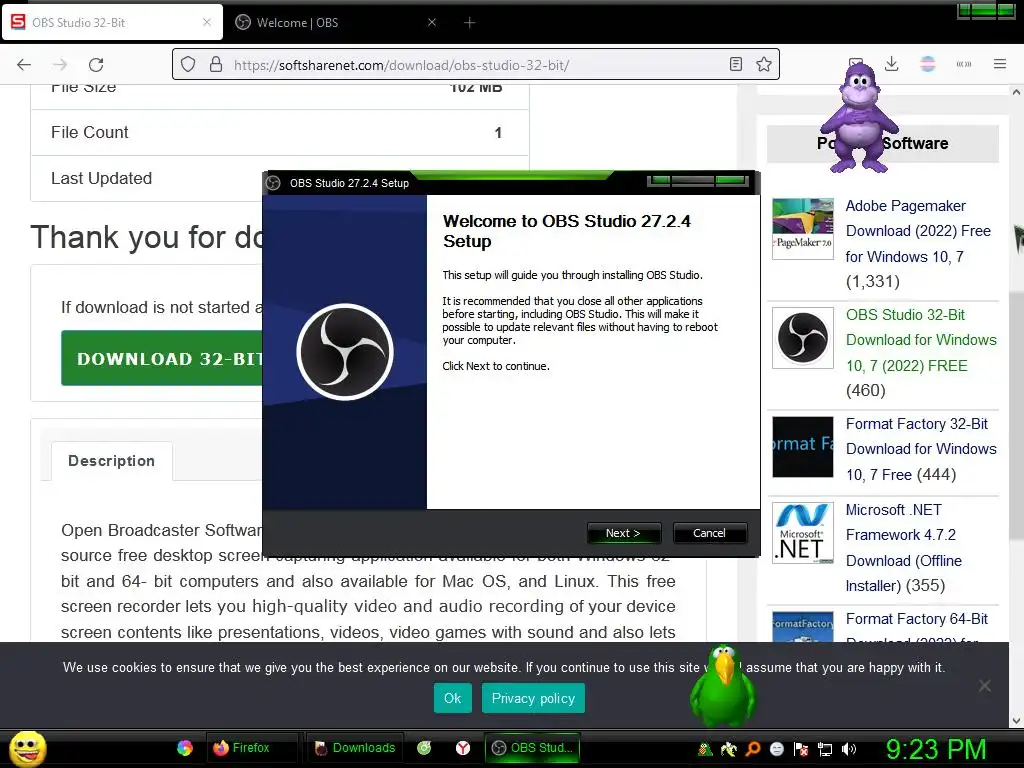Click the Format Factory 64-Bit thumbnail
Screen dimensions: 1024x768
pyautogui.click(x=803, y=627)
